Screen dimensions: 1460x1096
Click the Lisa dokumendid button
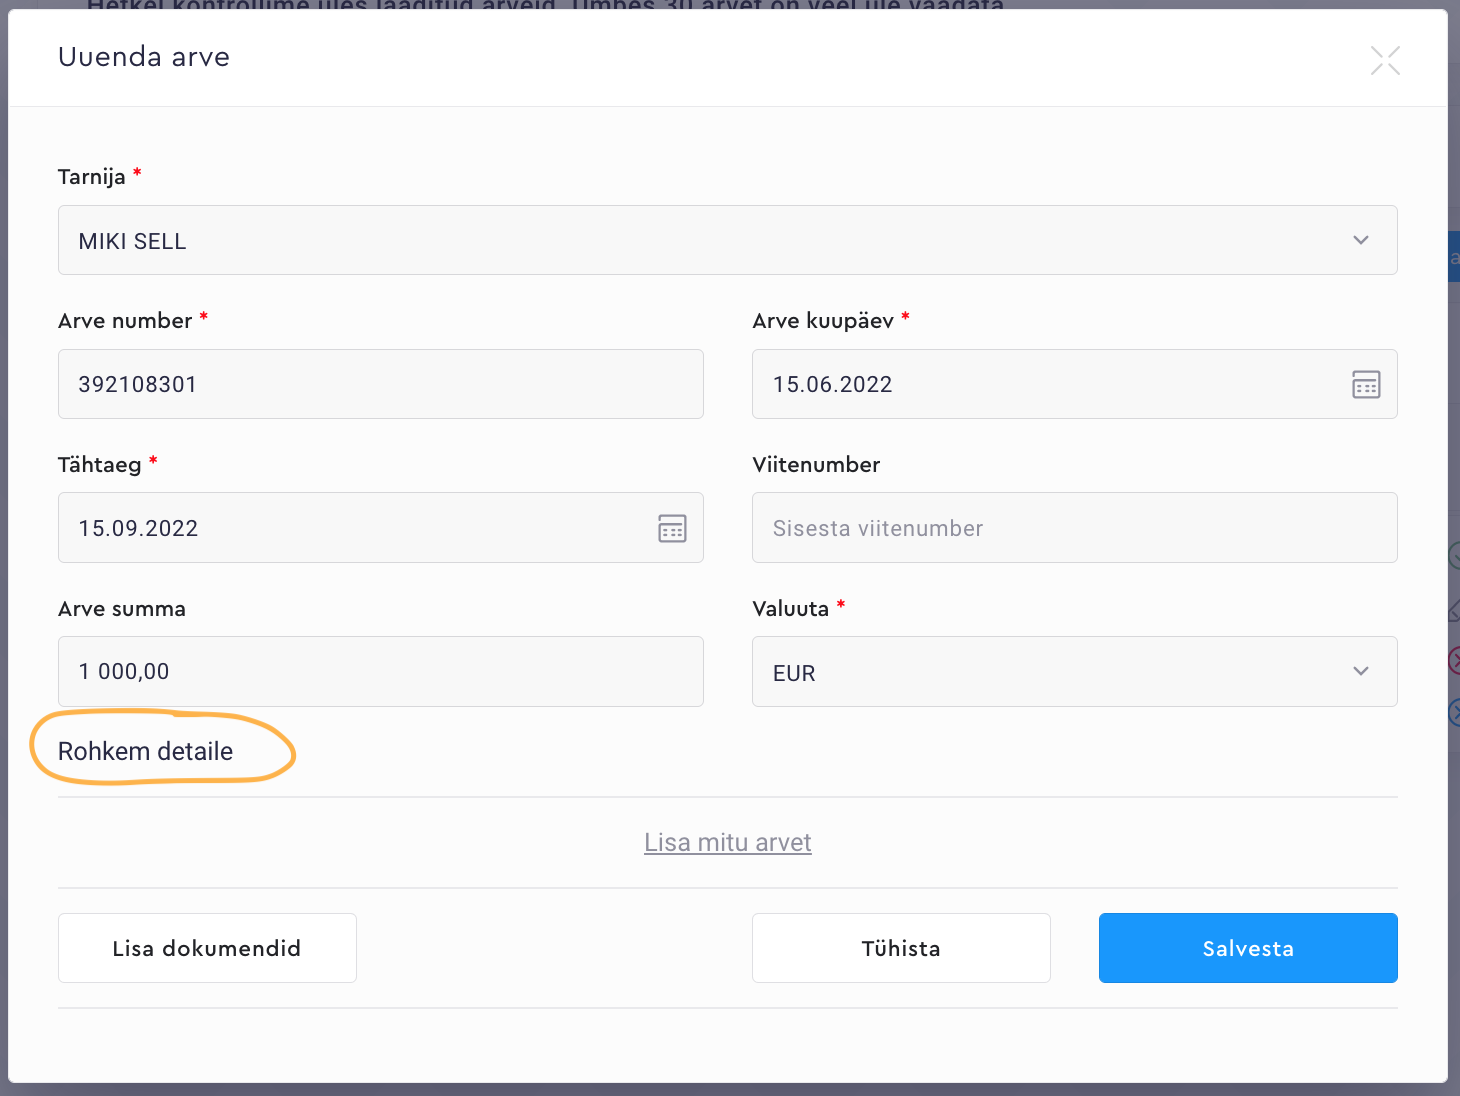(x=207, y=948)
